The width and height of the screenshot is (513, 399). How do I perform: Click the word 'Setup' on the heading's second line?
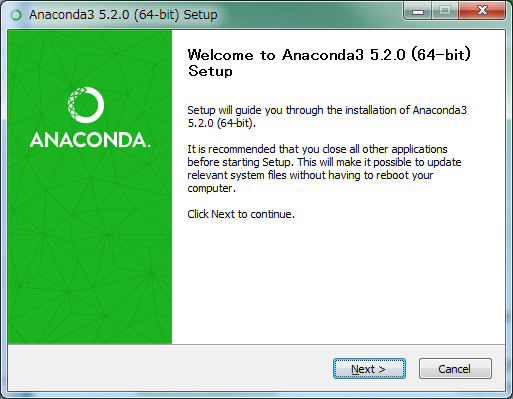[210, 71]
